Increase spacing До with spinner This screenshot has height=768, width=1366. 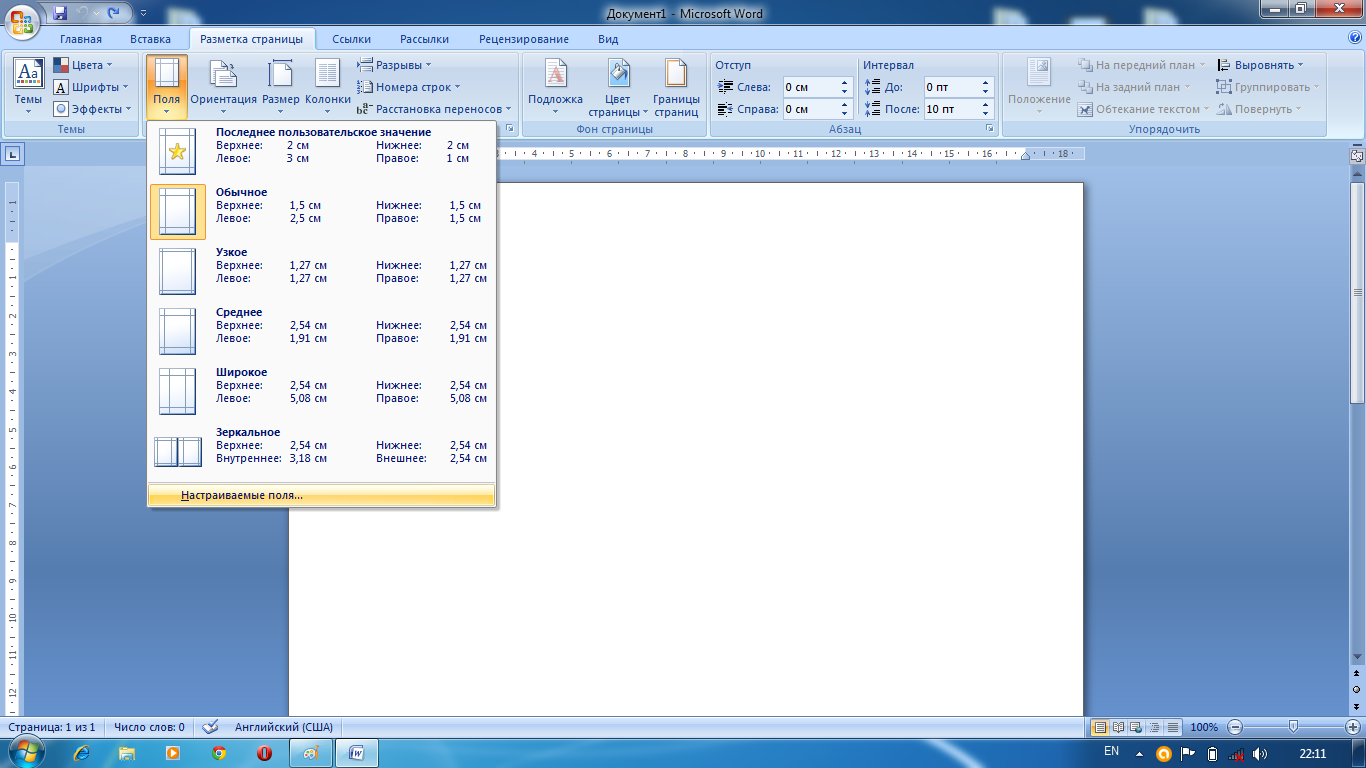click(x=986, y=83)
